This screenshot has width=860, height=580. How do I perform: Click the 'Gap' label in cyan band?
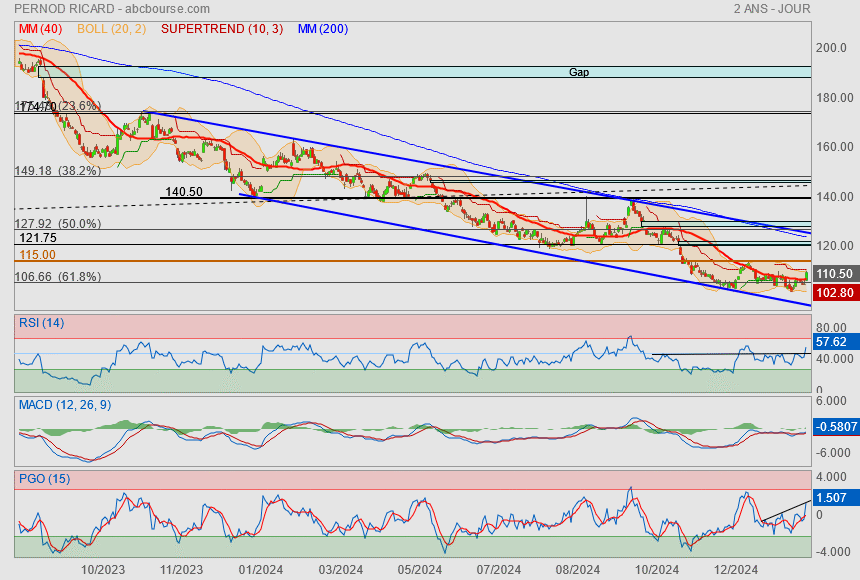pyautogui.click(x=579, y=72)
